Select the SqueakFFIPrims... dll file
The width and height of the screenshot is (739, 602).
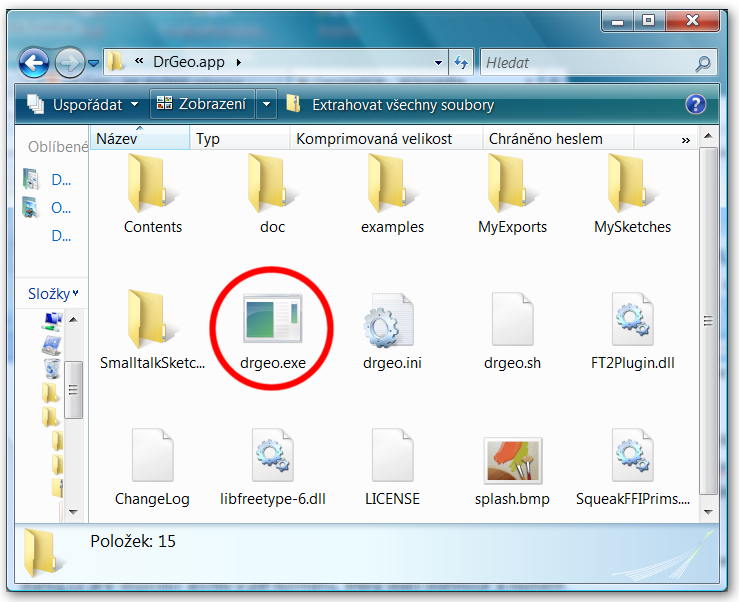[632, 467]
